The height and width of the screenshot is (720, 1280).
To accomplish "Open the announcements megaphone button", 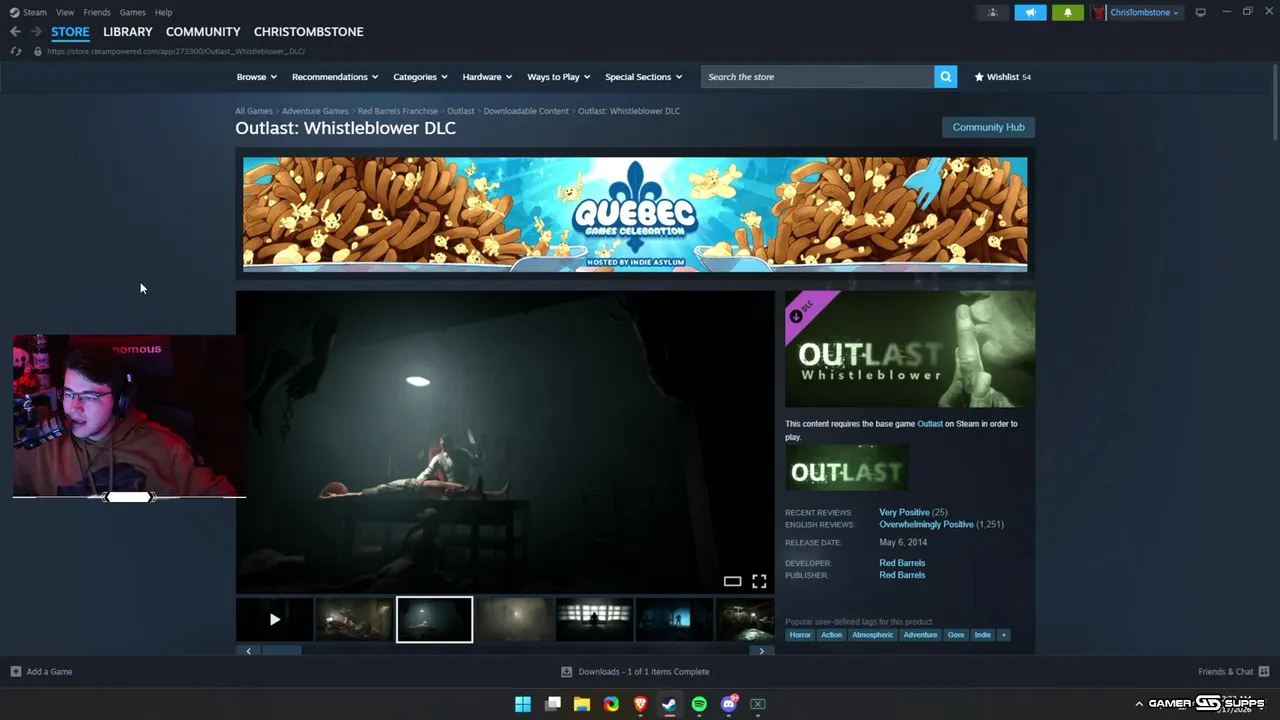I will [1030, 12].
